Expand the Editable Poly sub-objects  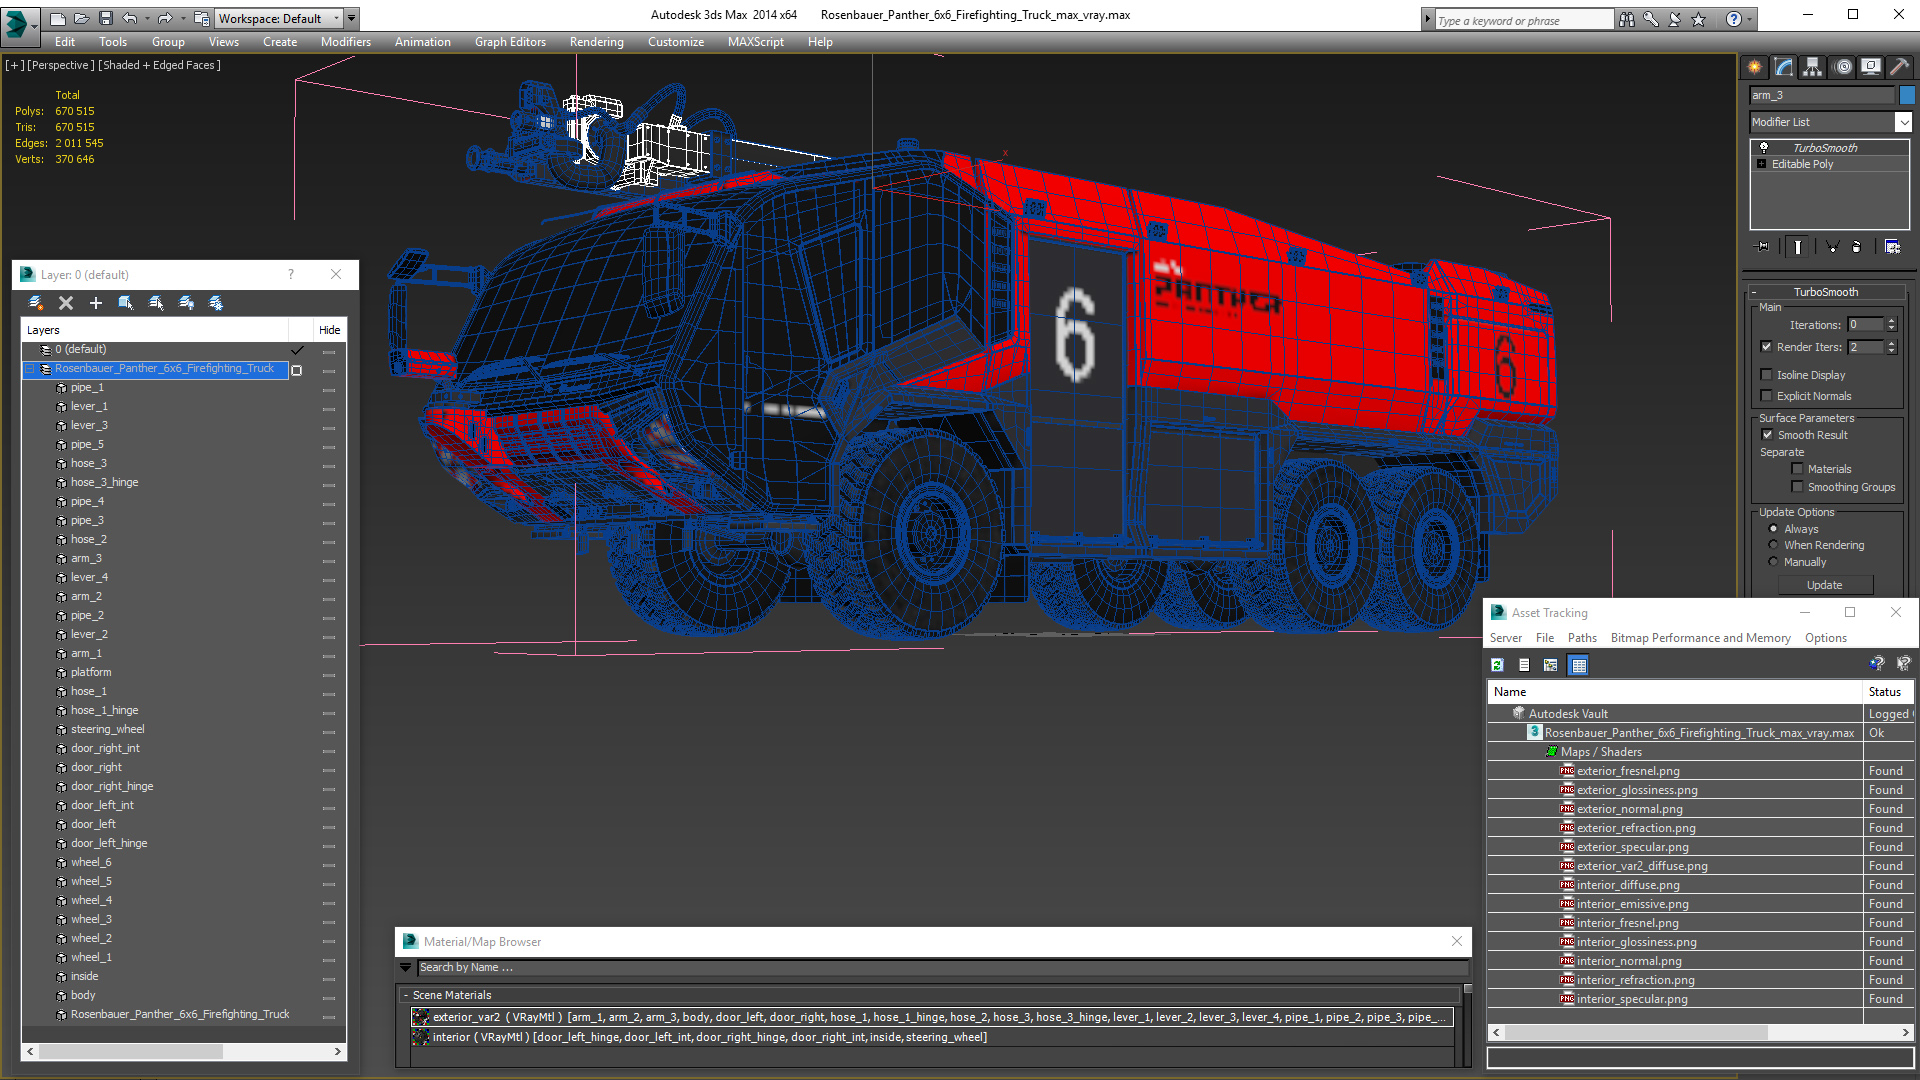[1762, 164]
